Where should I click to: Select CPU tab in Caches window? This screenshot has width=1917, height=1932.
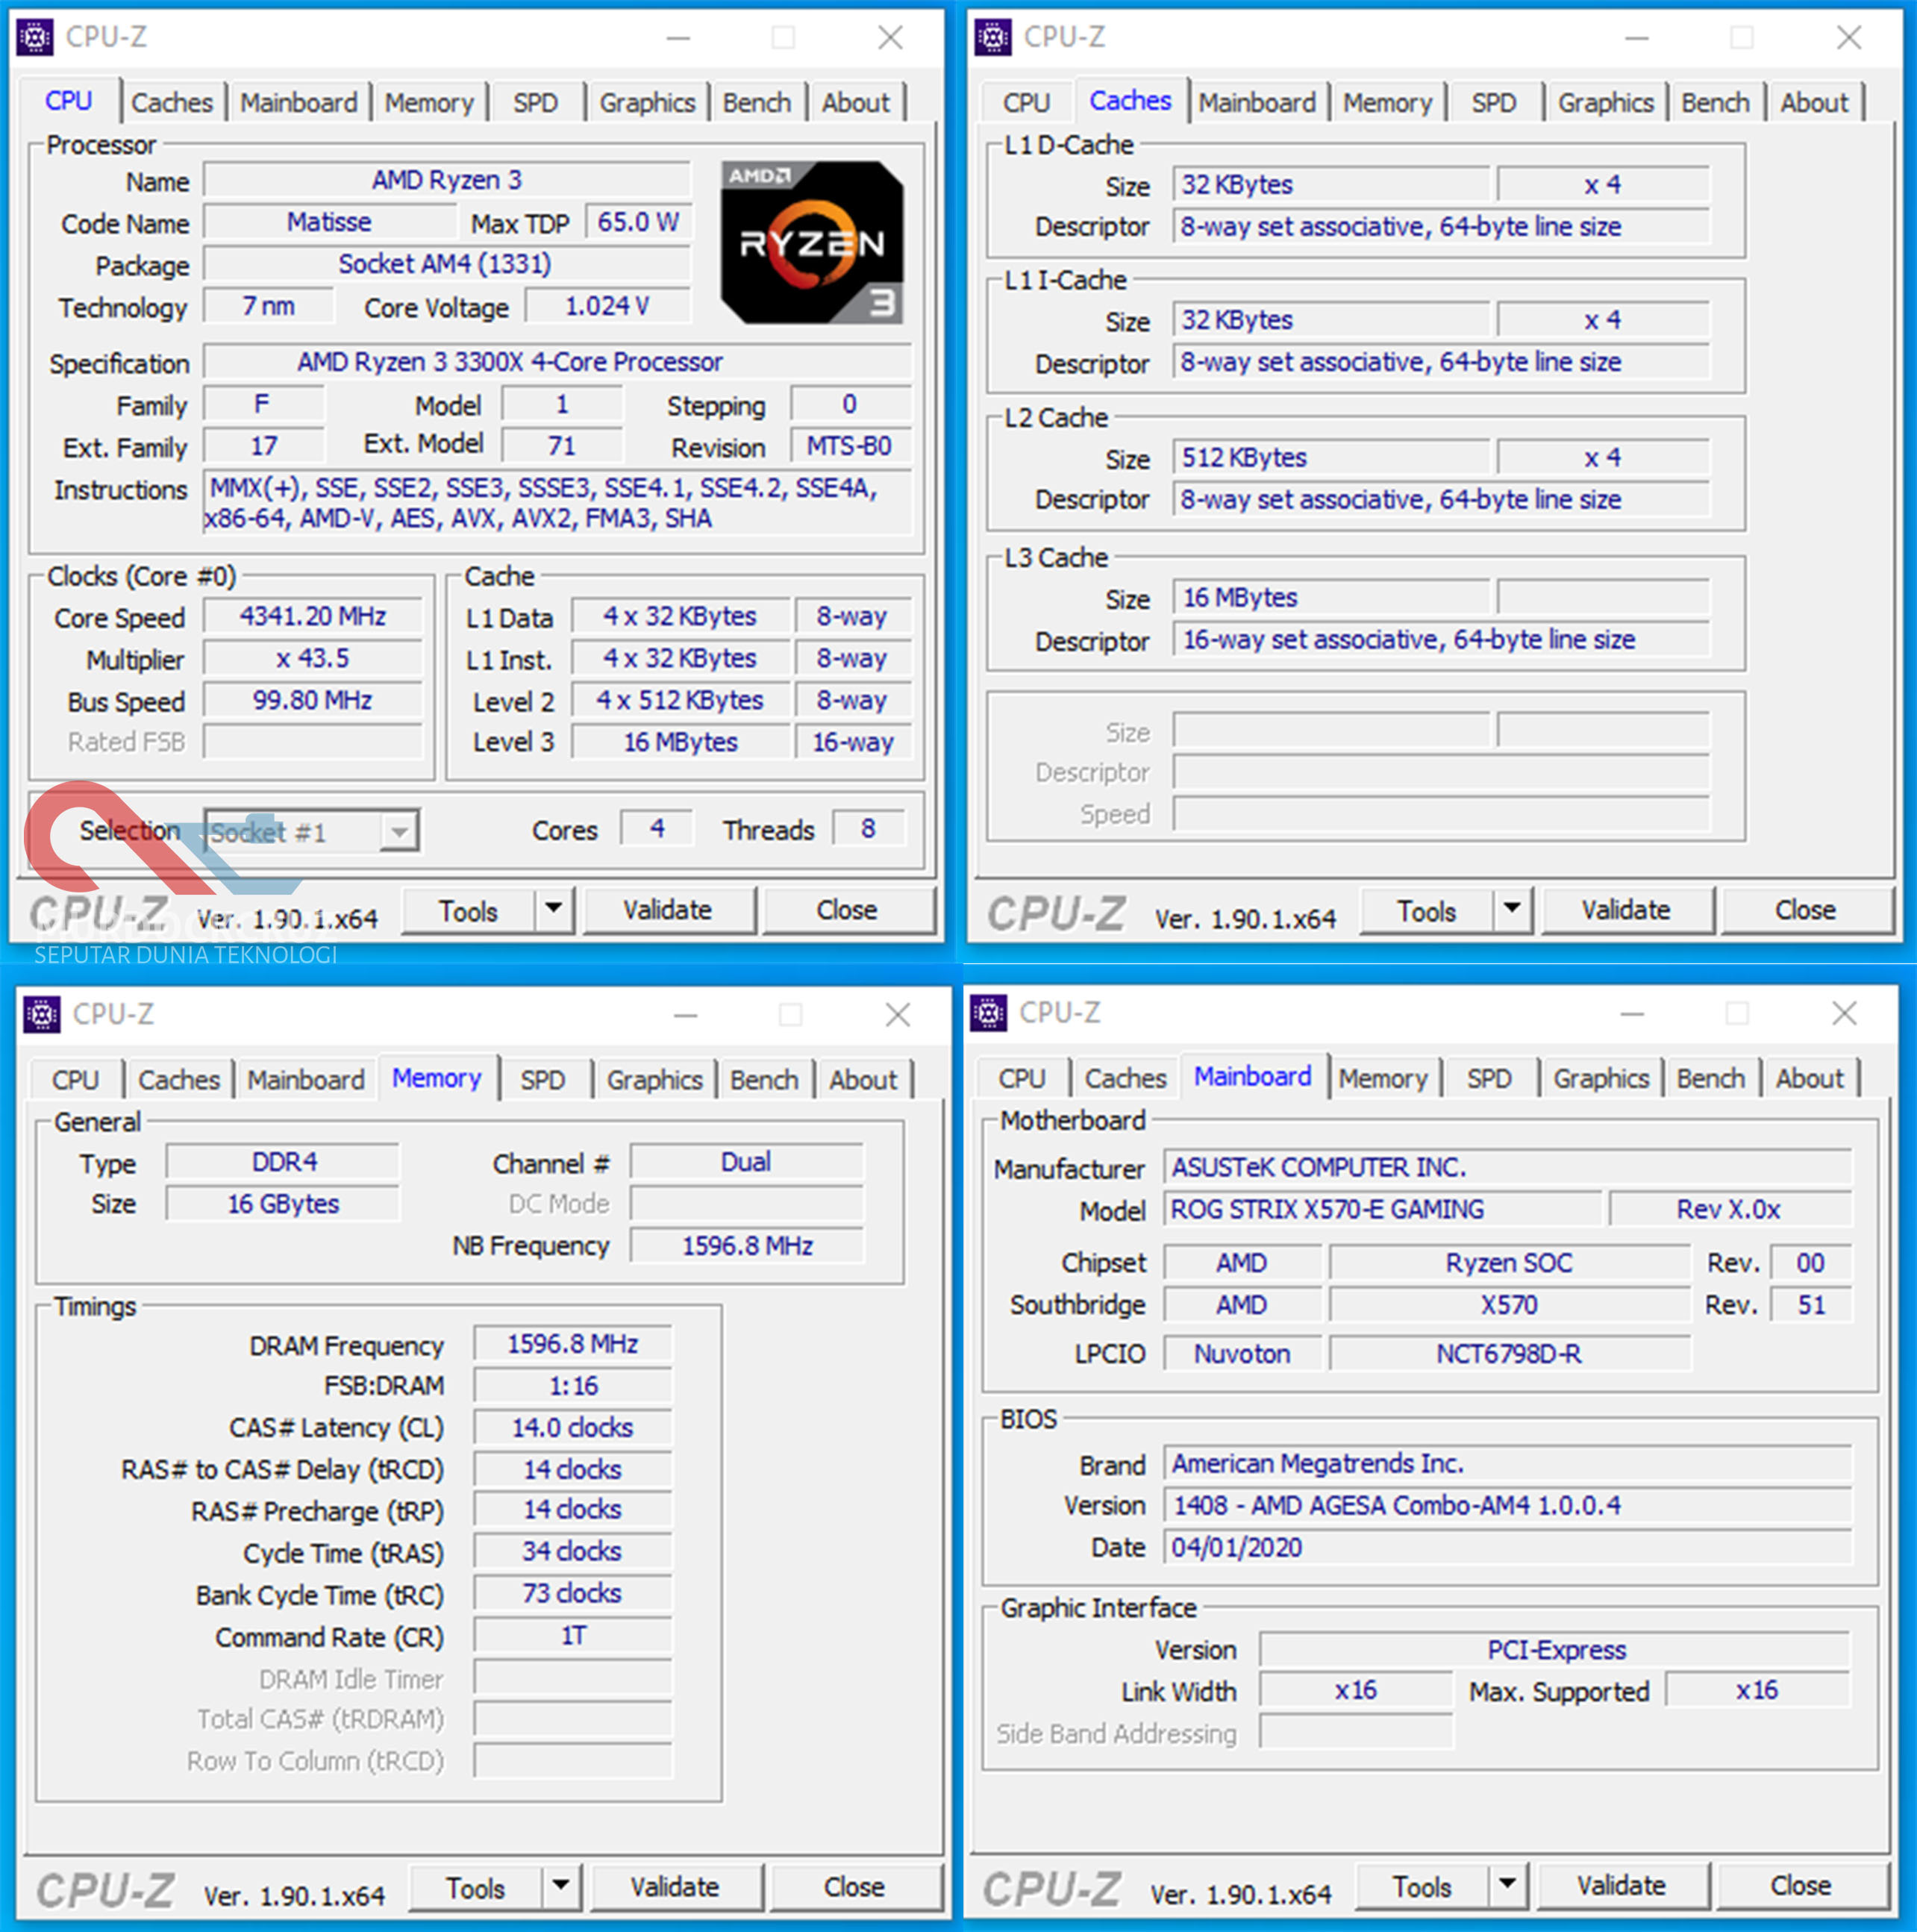pos(1026,103)
